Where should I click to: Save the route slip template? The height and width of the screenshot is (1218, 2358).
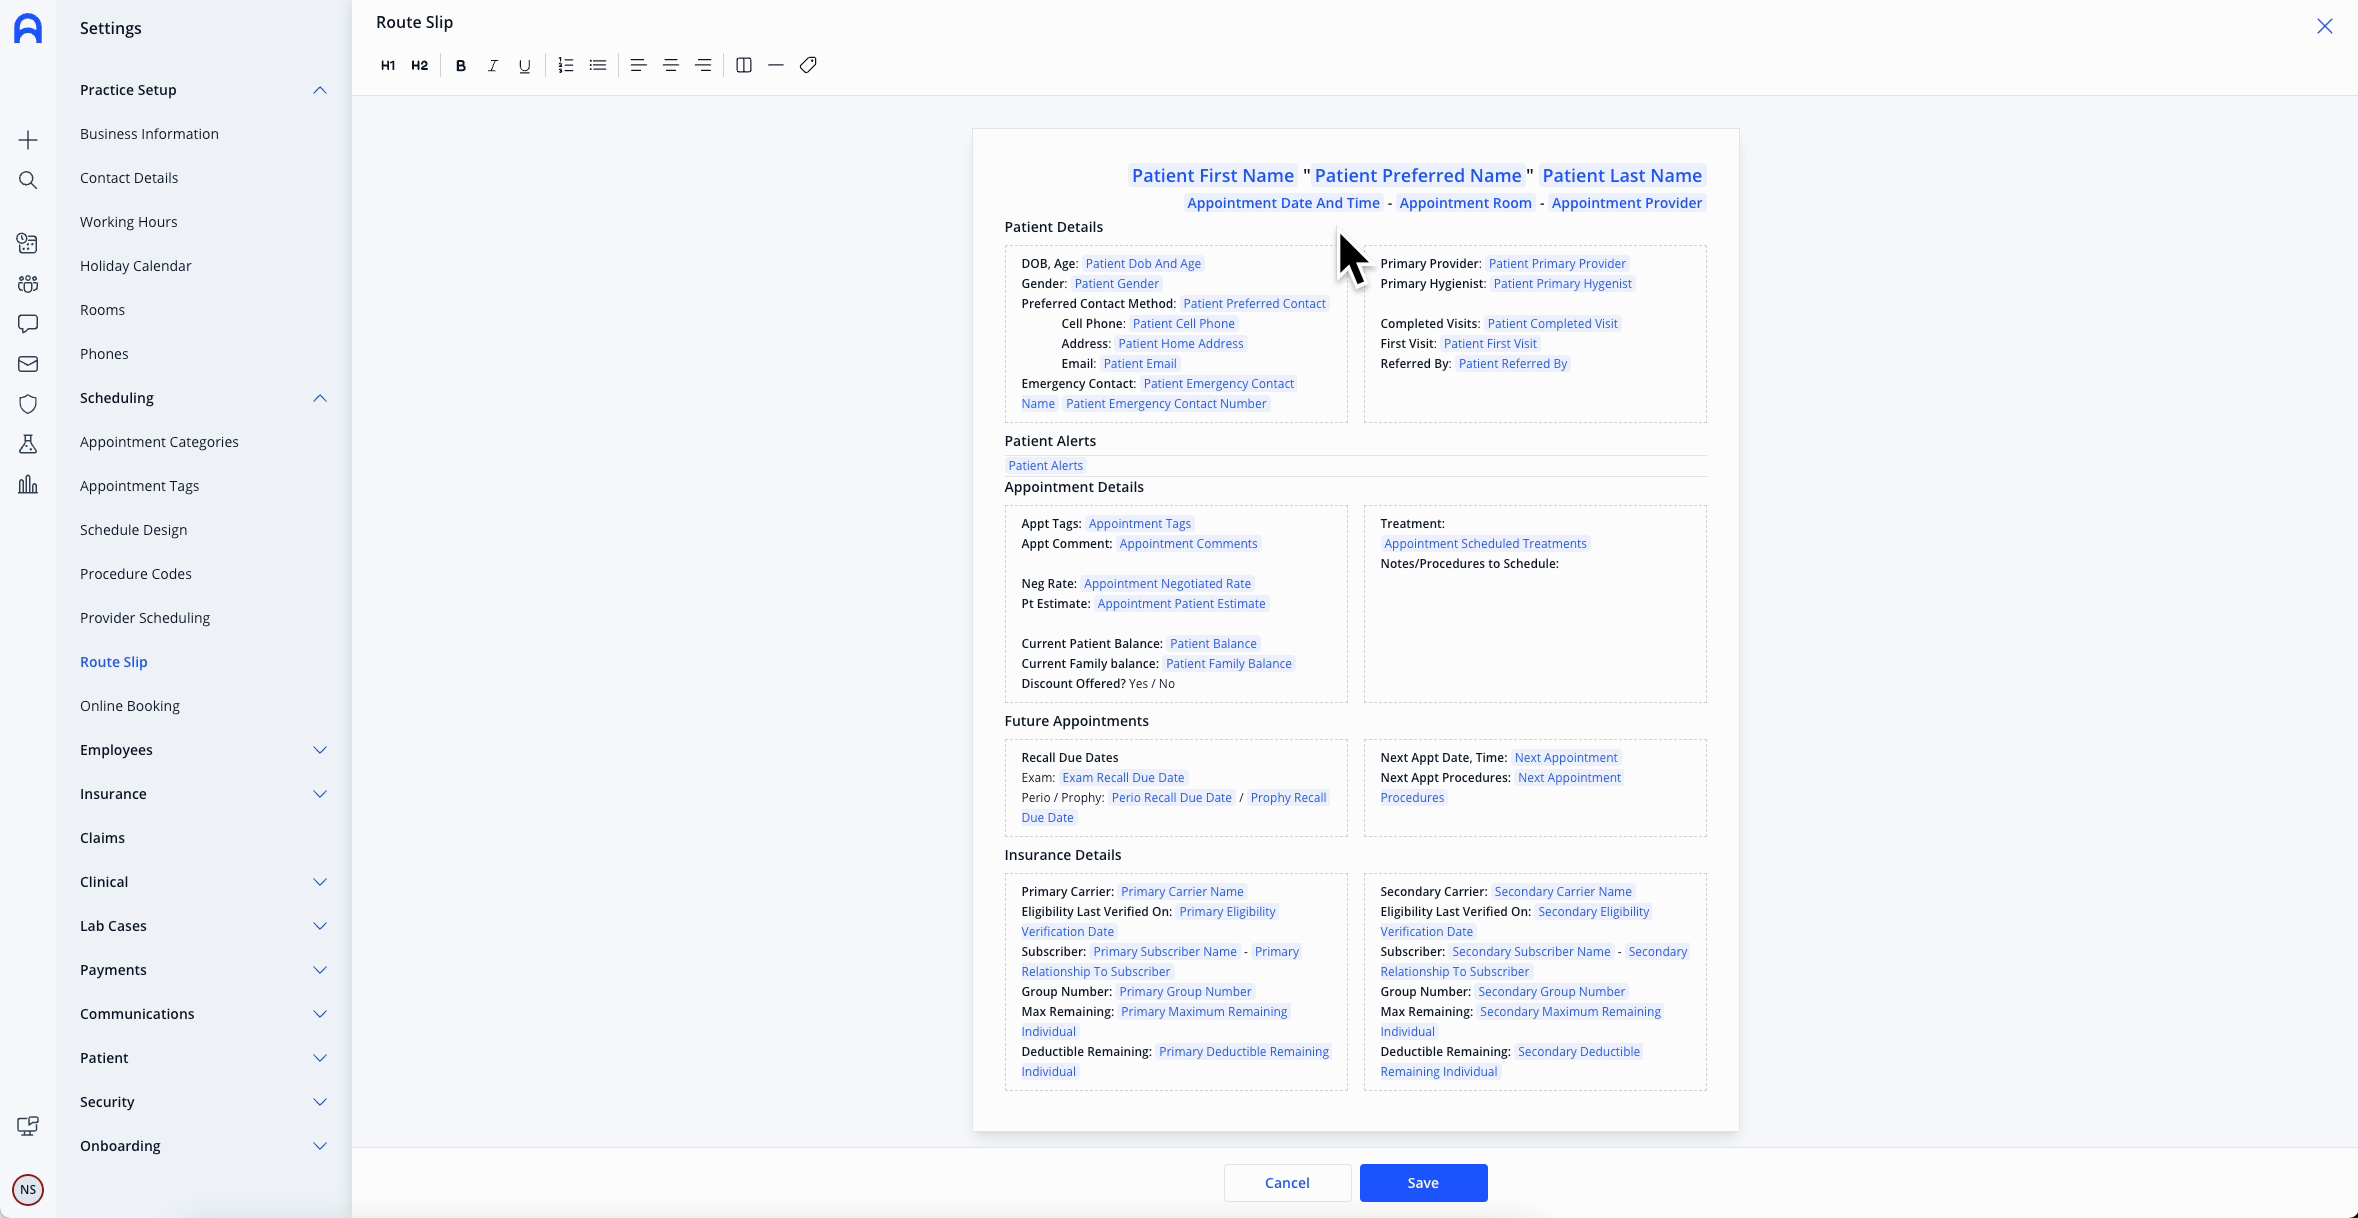coord(1423,1183)
